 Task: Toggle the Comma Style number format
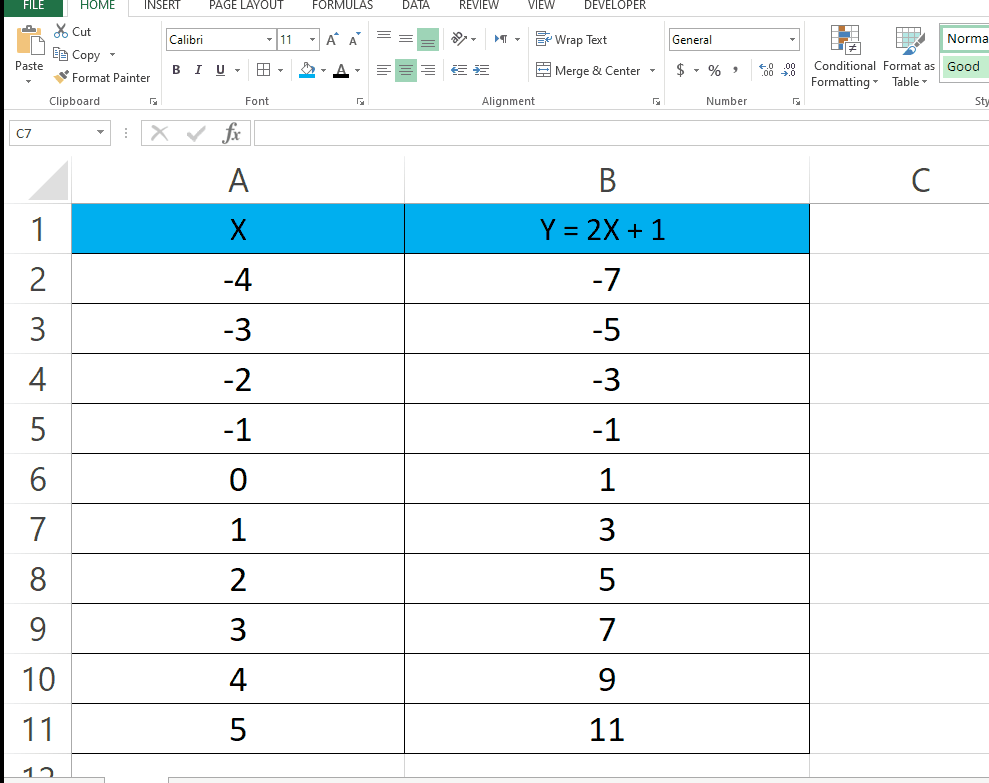pos(736,71)
